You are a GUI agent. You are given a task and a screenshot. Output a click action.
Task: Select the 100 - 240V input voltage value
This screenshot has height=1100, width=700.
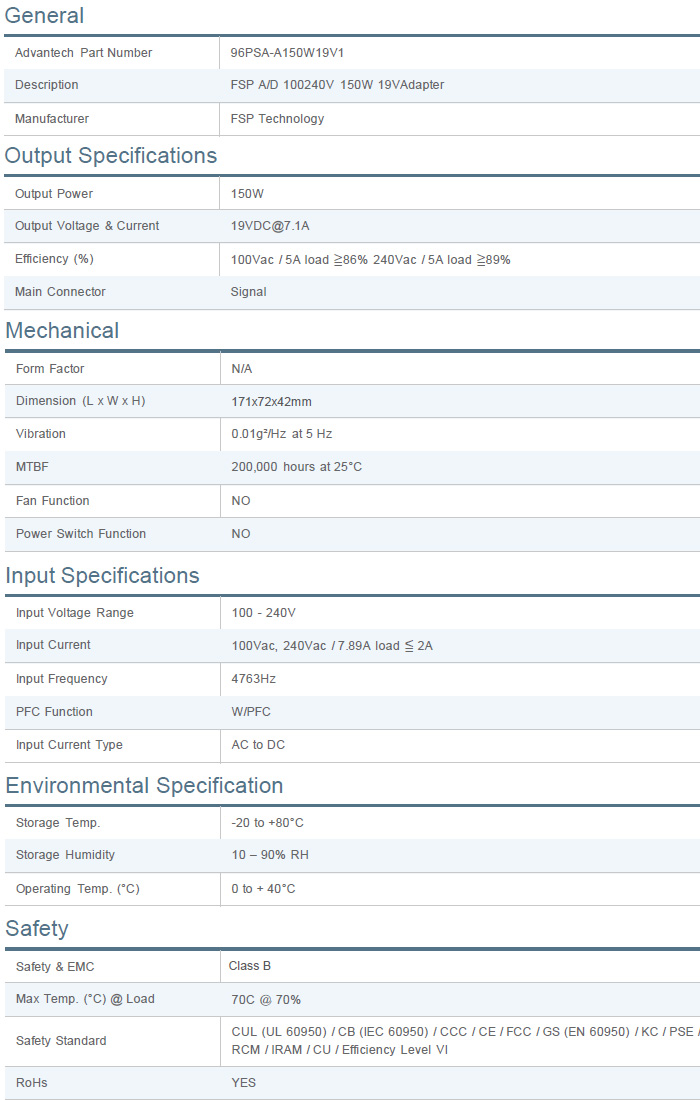click(264, 613)
